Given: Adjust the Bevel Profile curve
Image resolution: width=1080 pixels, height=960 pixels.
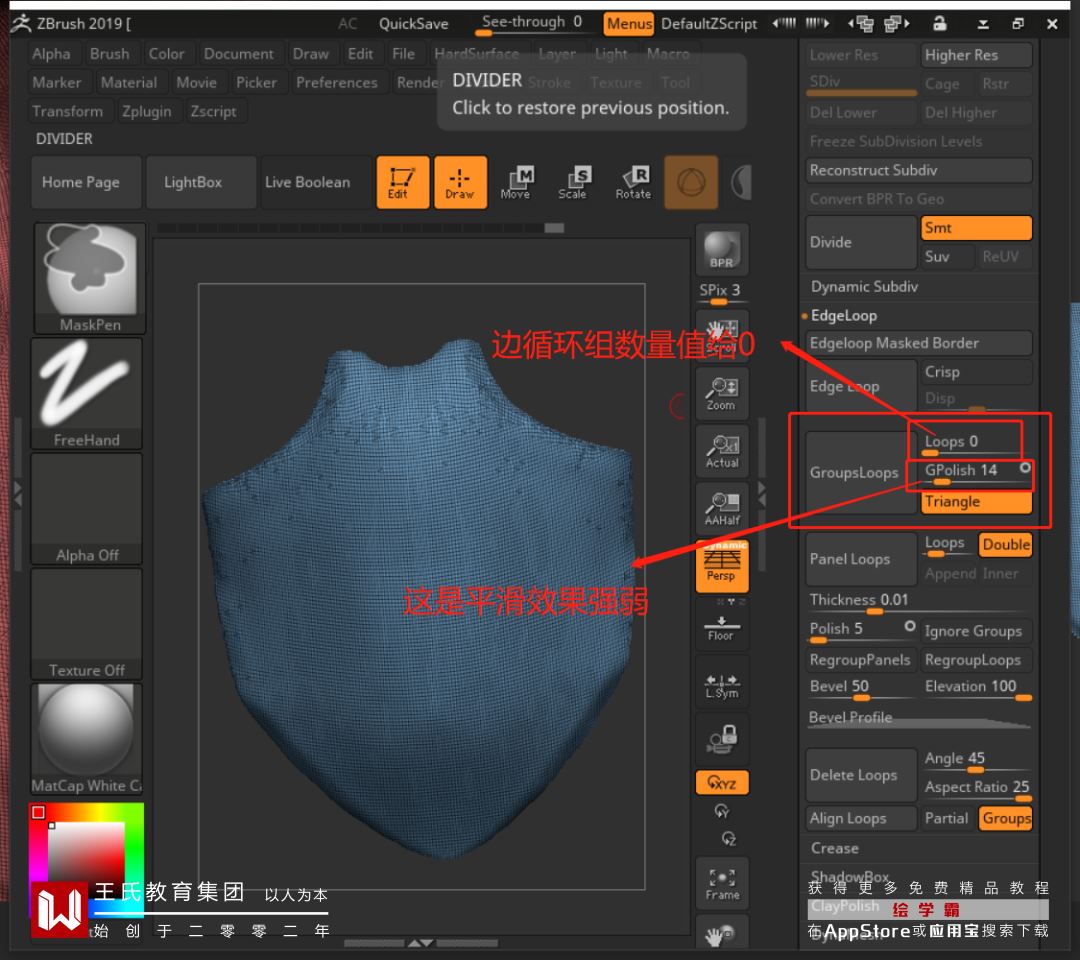Looking at the screenshot, I should coord(919,718).
